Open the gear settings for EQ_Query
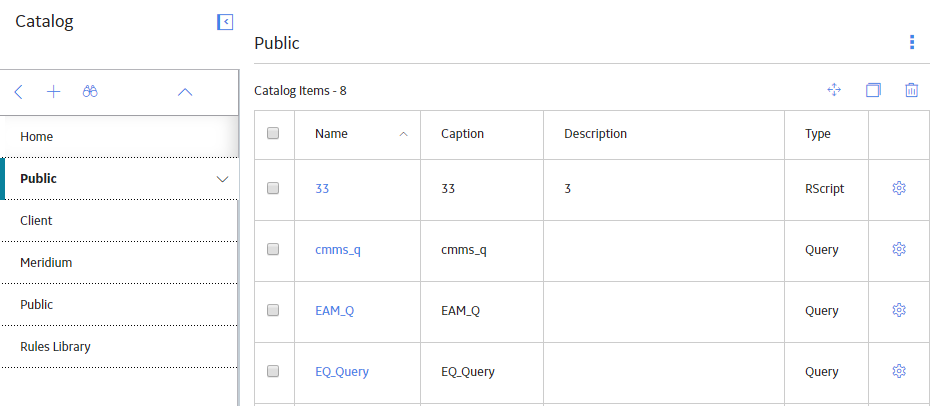This screenshot has width=944, height=406. pos(899,370)
